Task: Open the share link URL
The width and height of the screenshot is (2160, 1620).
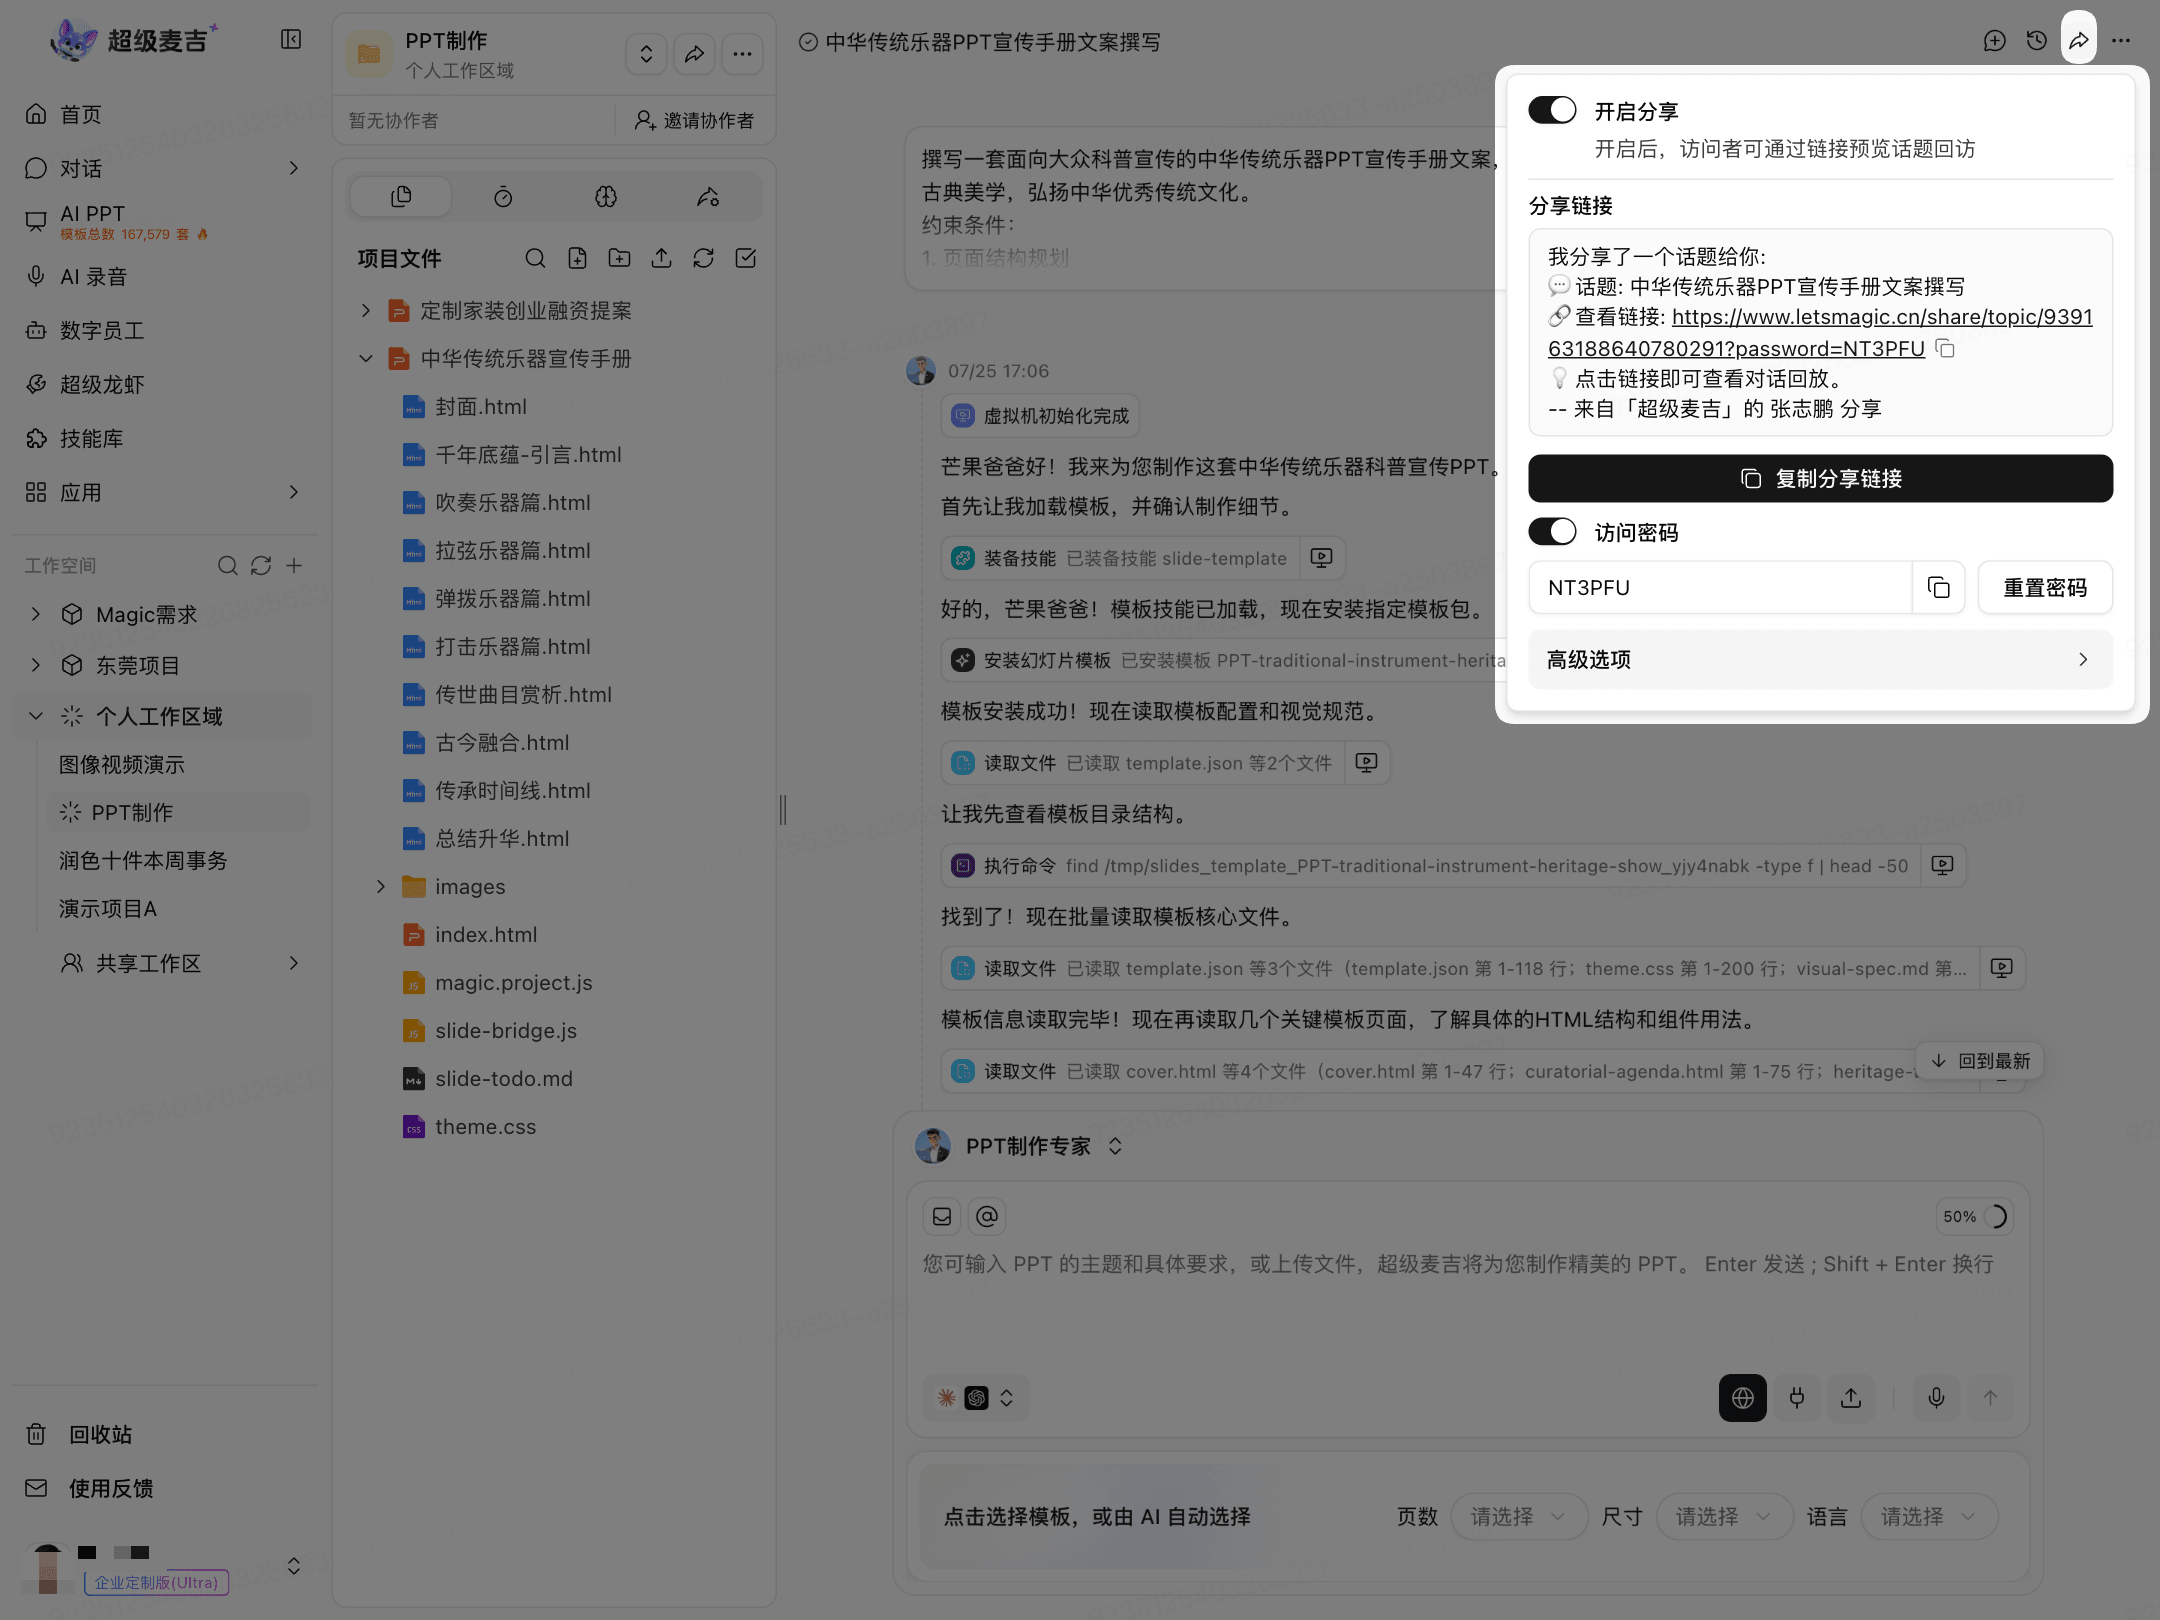Action: pos(1820,333)
